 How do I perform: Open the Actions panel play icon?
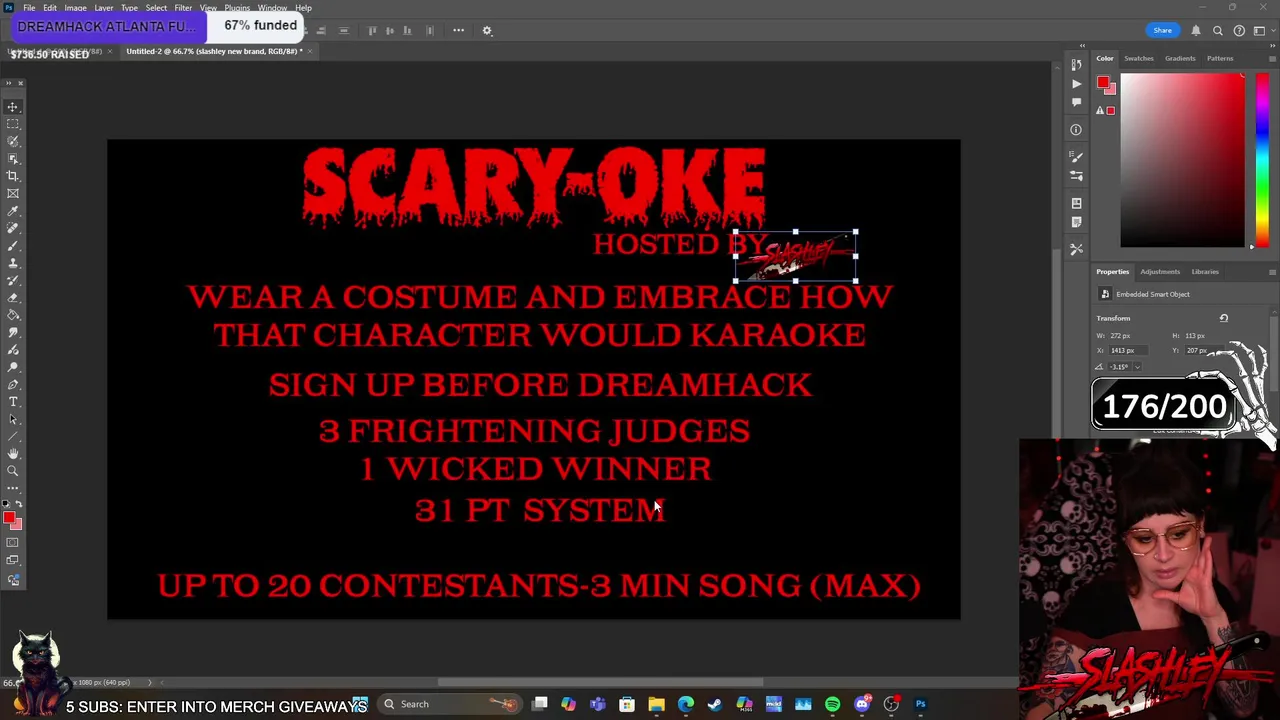1076,84
